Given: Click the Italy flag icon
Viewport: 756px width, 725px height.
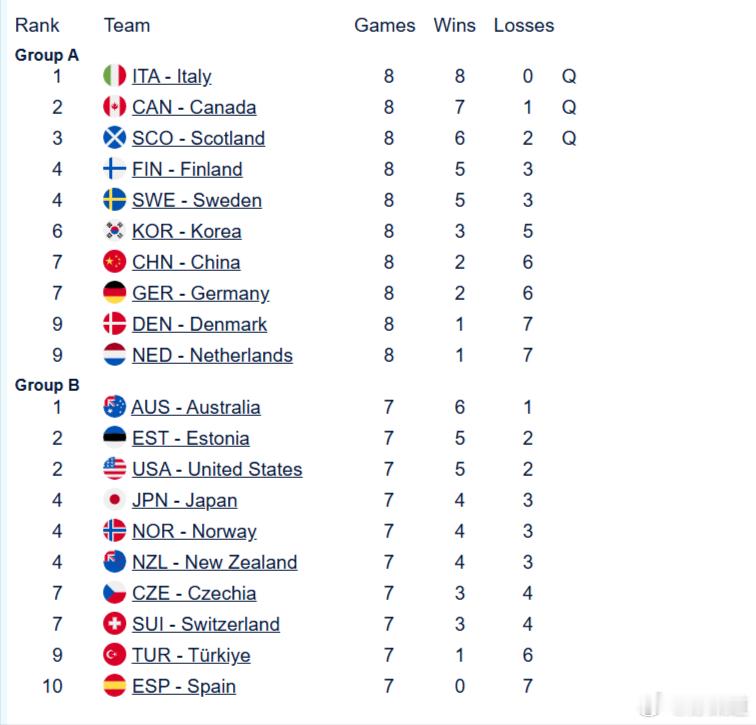Looking at the screenshot, I should pos(114,76).
